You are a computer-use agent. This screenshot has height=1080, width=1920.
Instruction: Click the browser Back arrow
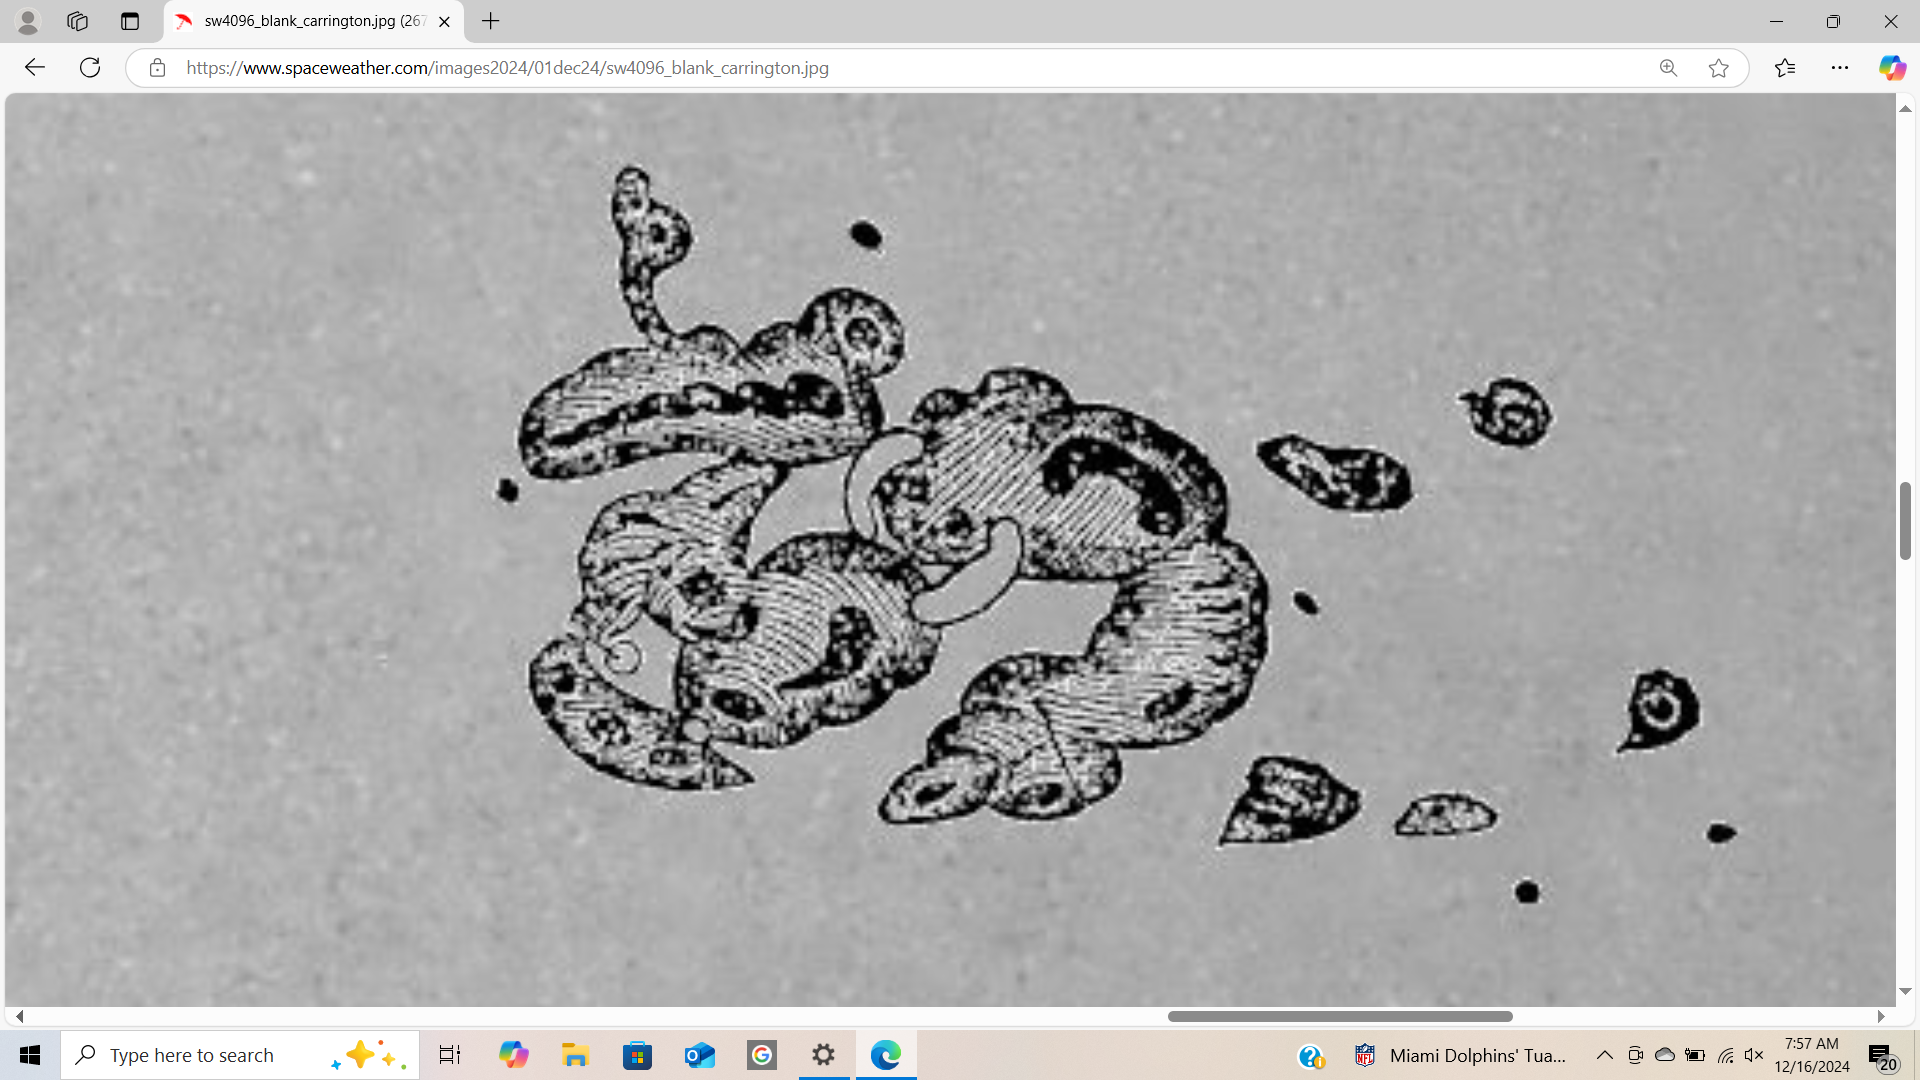tap(35, 68)
